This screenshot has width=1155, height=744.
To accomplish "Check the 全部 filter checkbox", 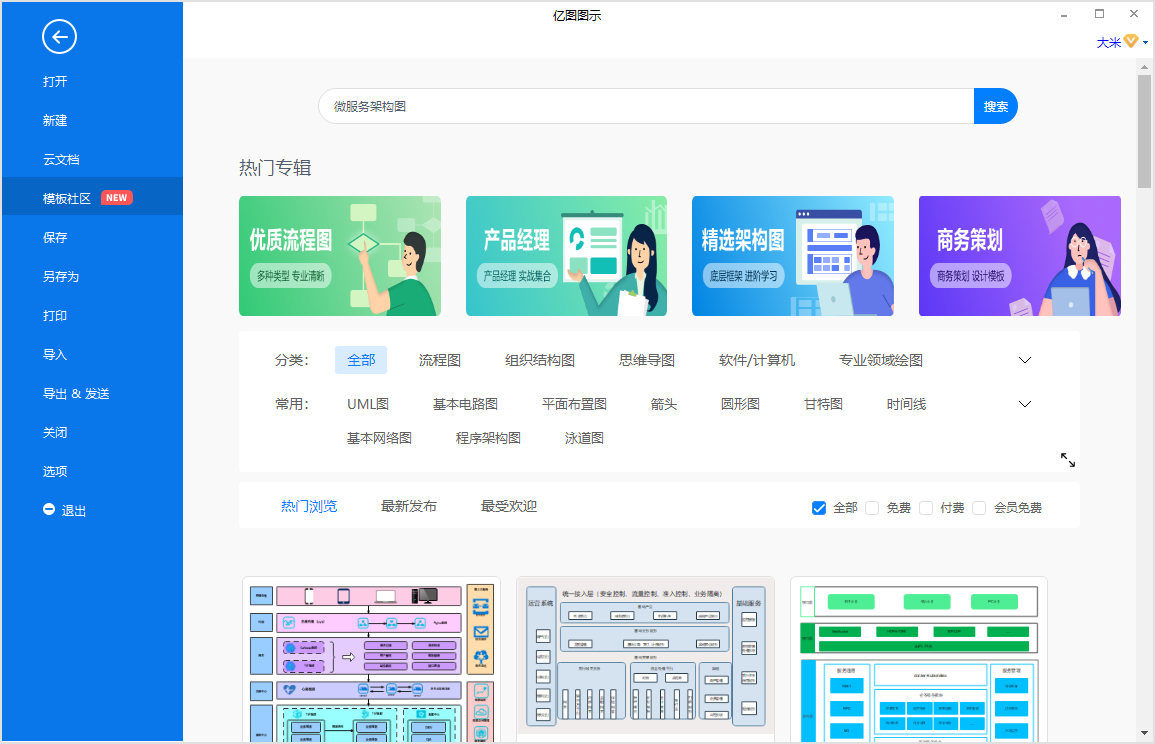I will 818,508.
